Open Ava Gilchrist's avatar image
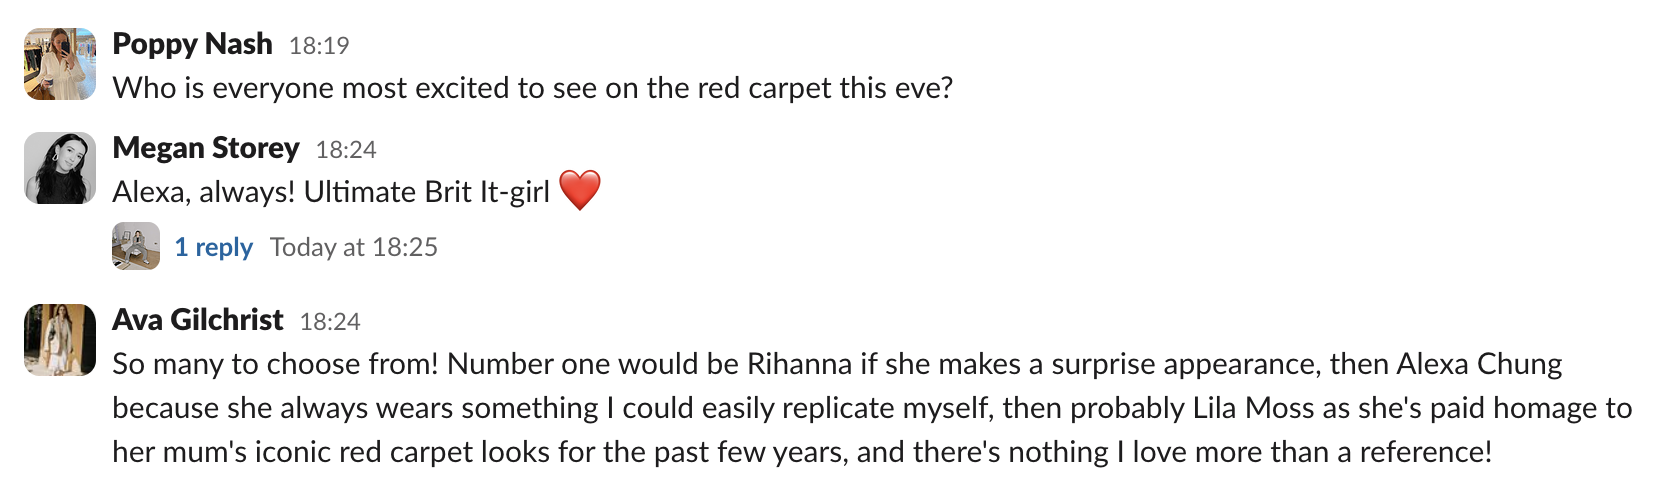The height and width of the screenshot is (496, 1672). (x=60, y=340)
